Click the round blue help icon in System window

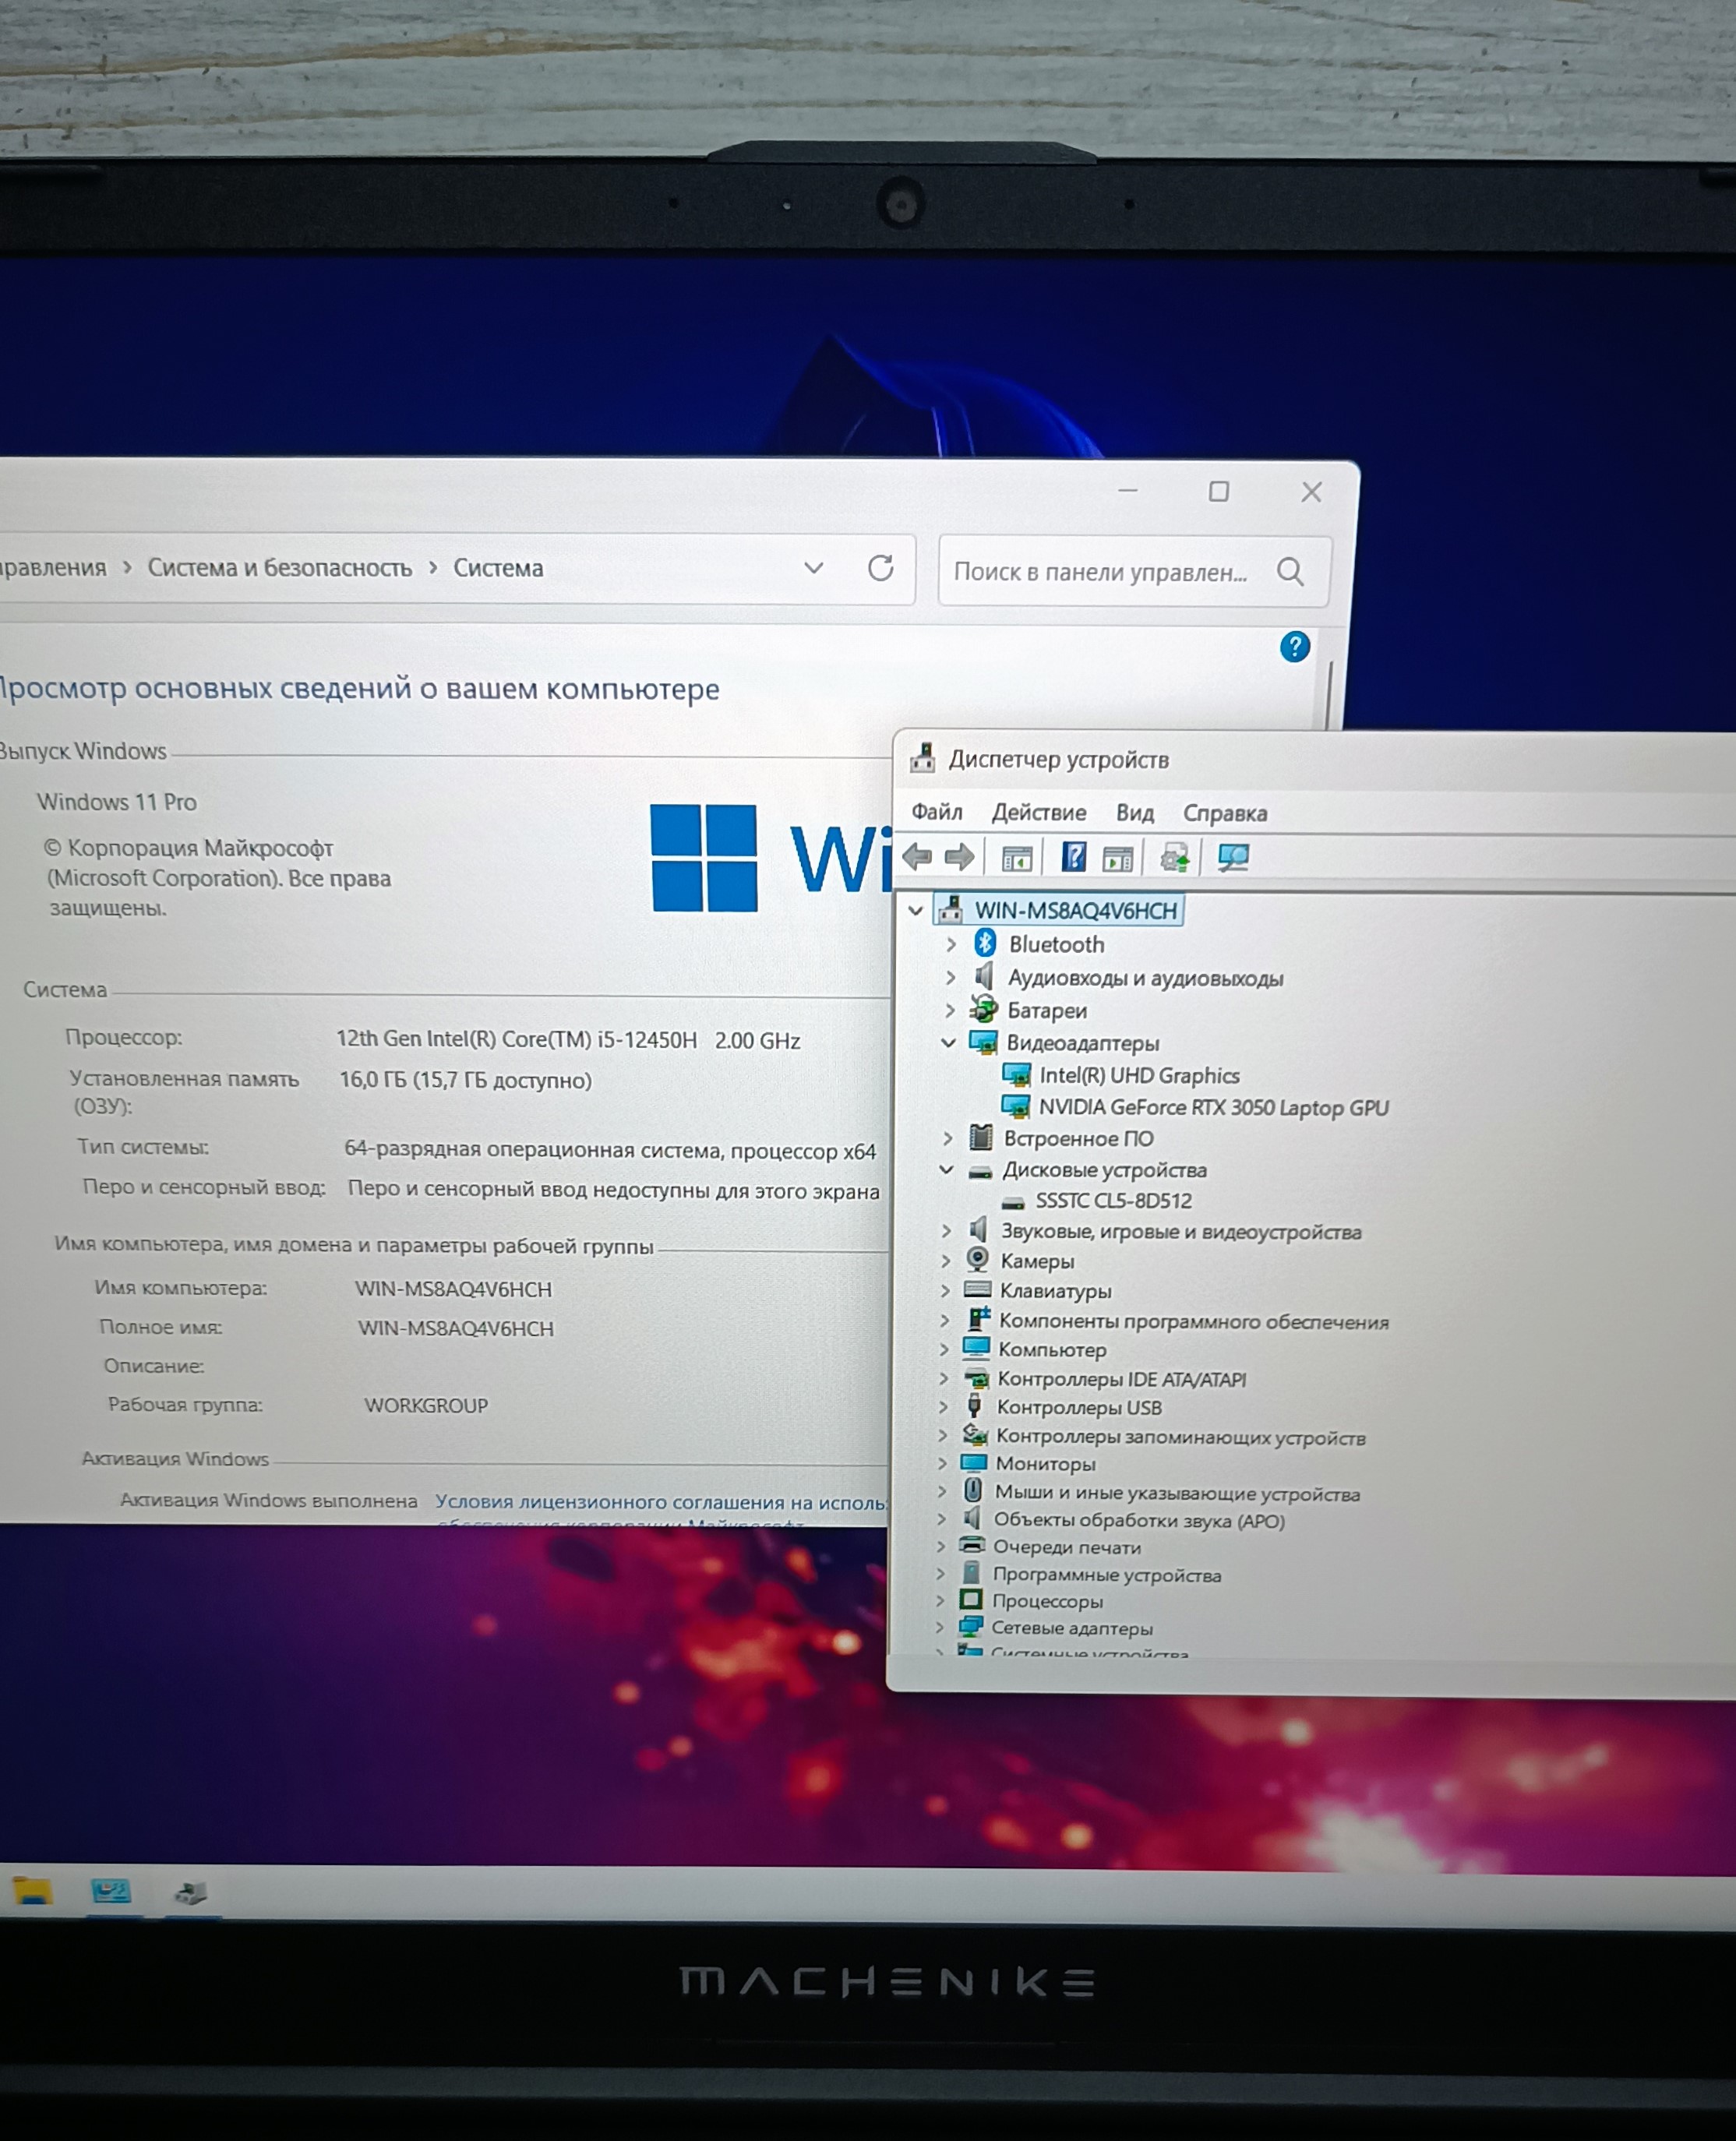click(x=1295, y=647)
